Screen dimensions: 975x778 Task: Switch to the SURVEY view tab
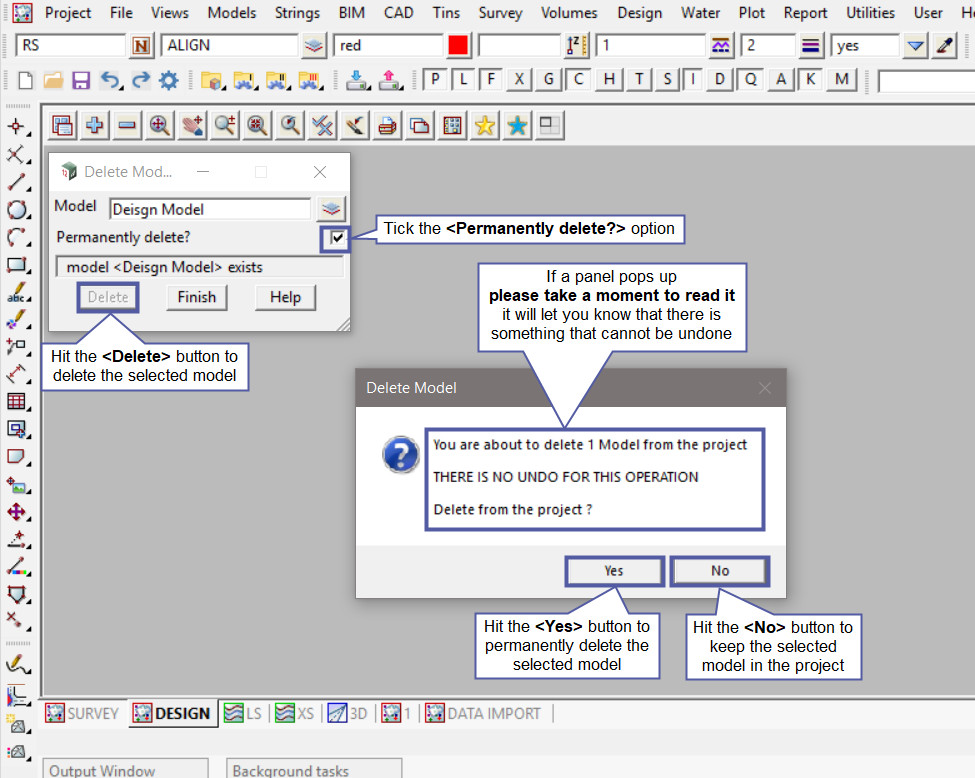point(82,713)
